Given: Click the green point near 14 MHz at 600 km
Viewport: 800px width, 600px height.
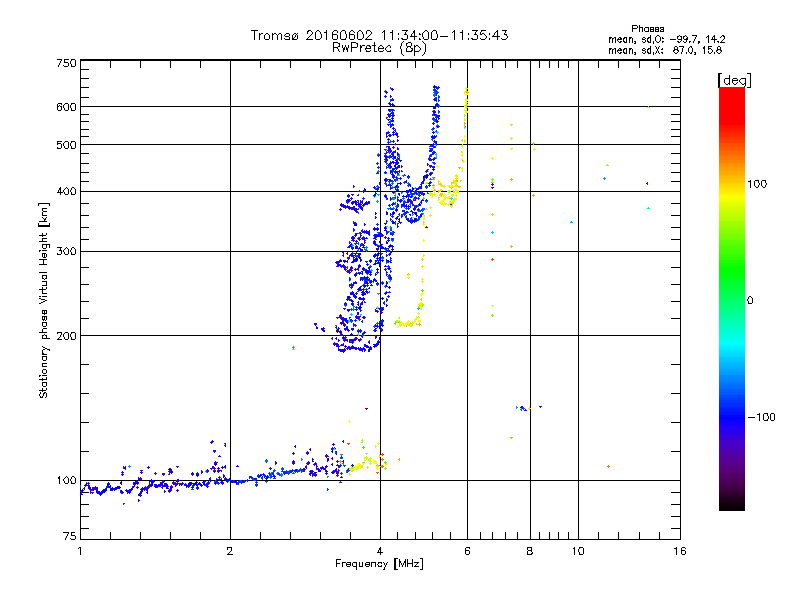Looking at the screenshot, I should pyautogui.click(x=648, y=107).
